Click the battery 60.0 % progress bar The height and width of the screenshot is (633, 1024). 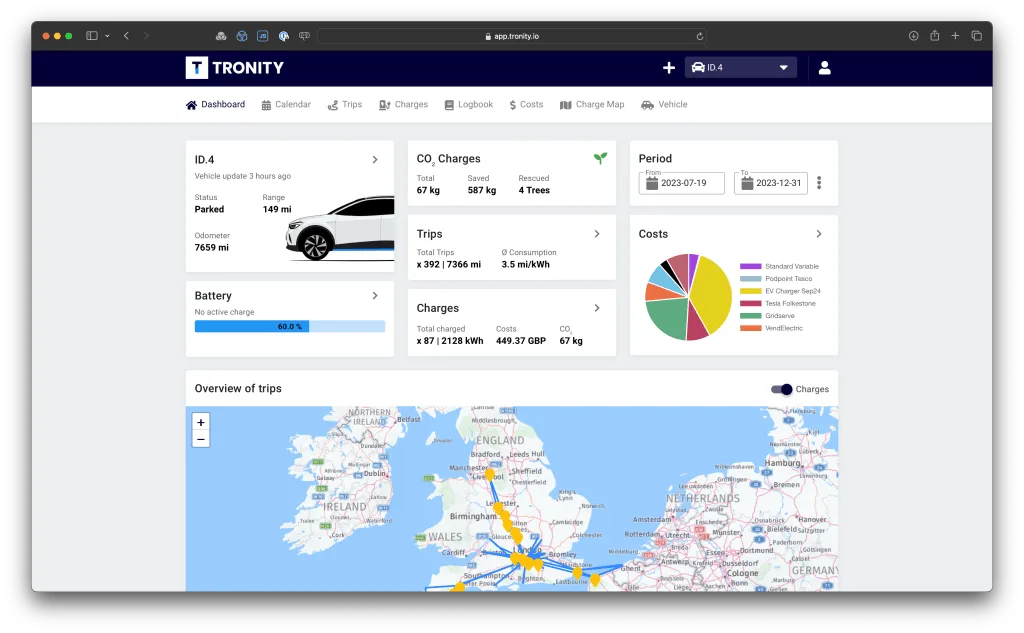click(290, 327)
